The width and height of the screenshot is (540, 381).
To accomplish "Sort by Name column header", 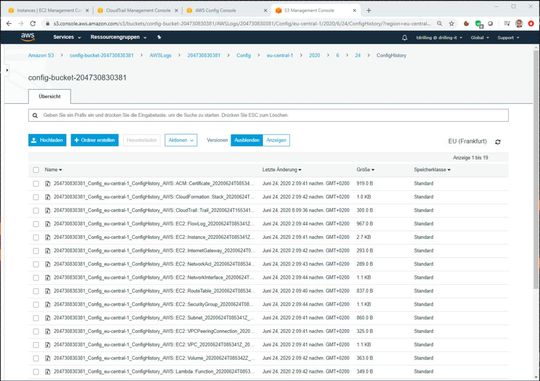I will tap(53, 170).
